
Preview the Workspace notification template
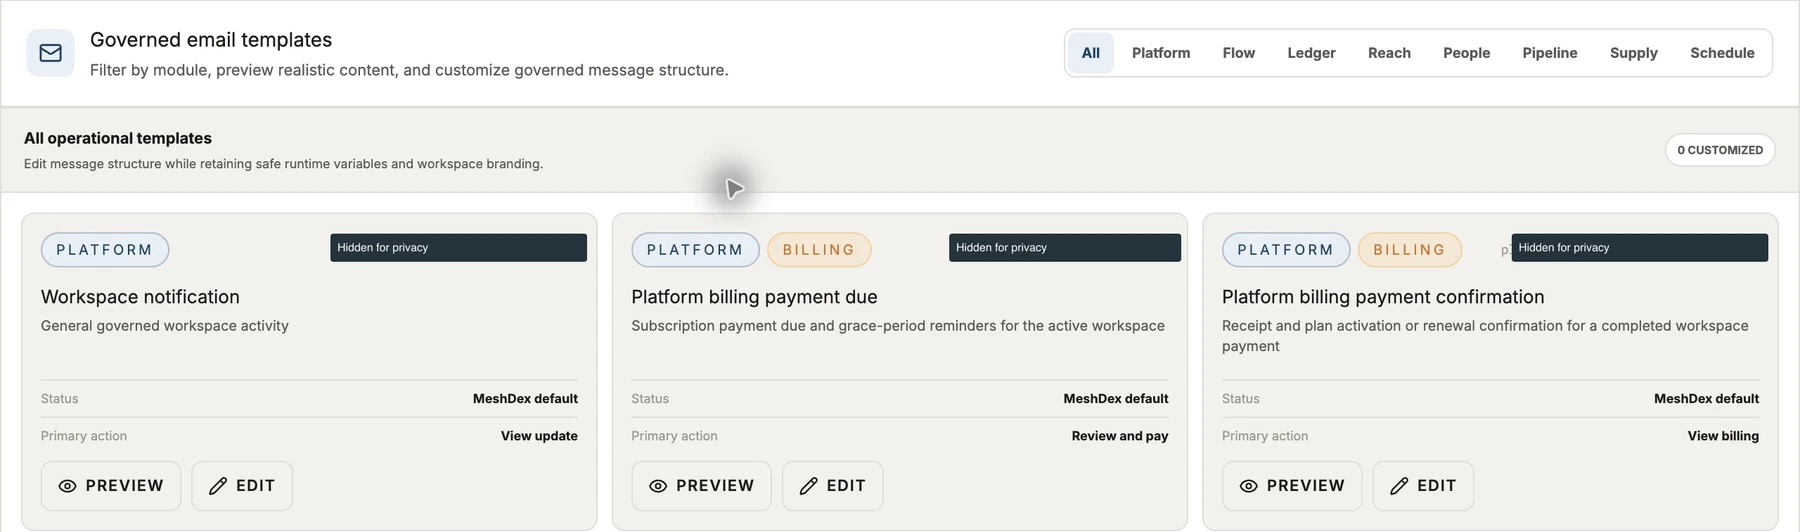[111, 486]
